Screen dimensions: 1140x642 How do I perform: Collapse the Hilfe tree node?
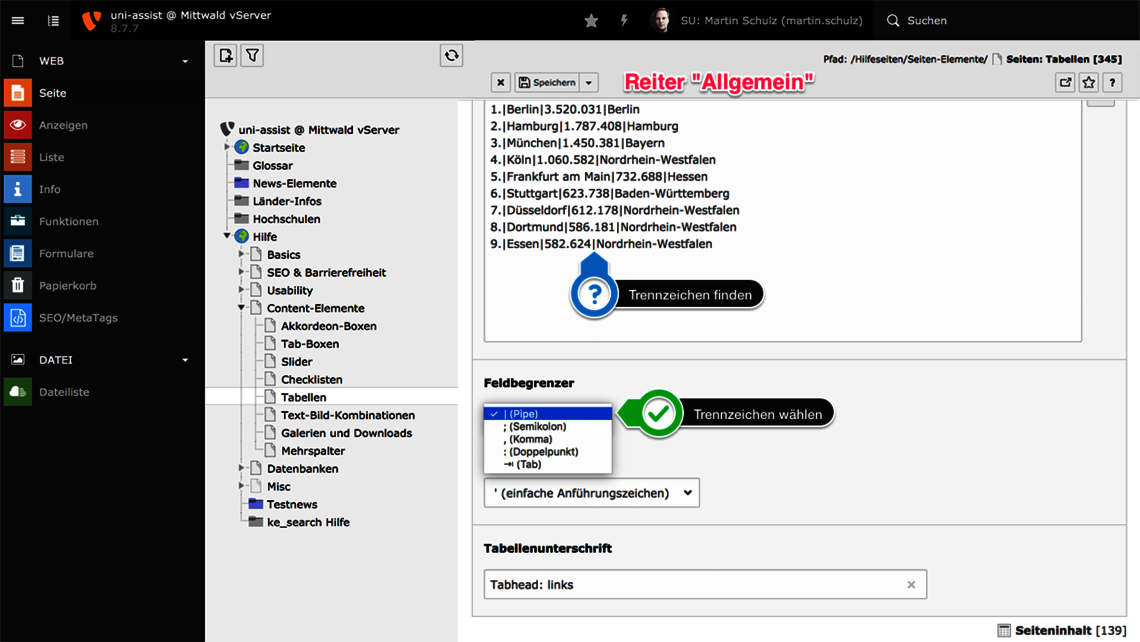tap(227, 236)
